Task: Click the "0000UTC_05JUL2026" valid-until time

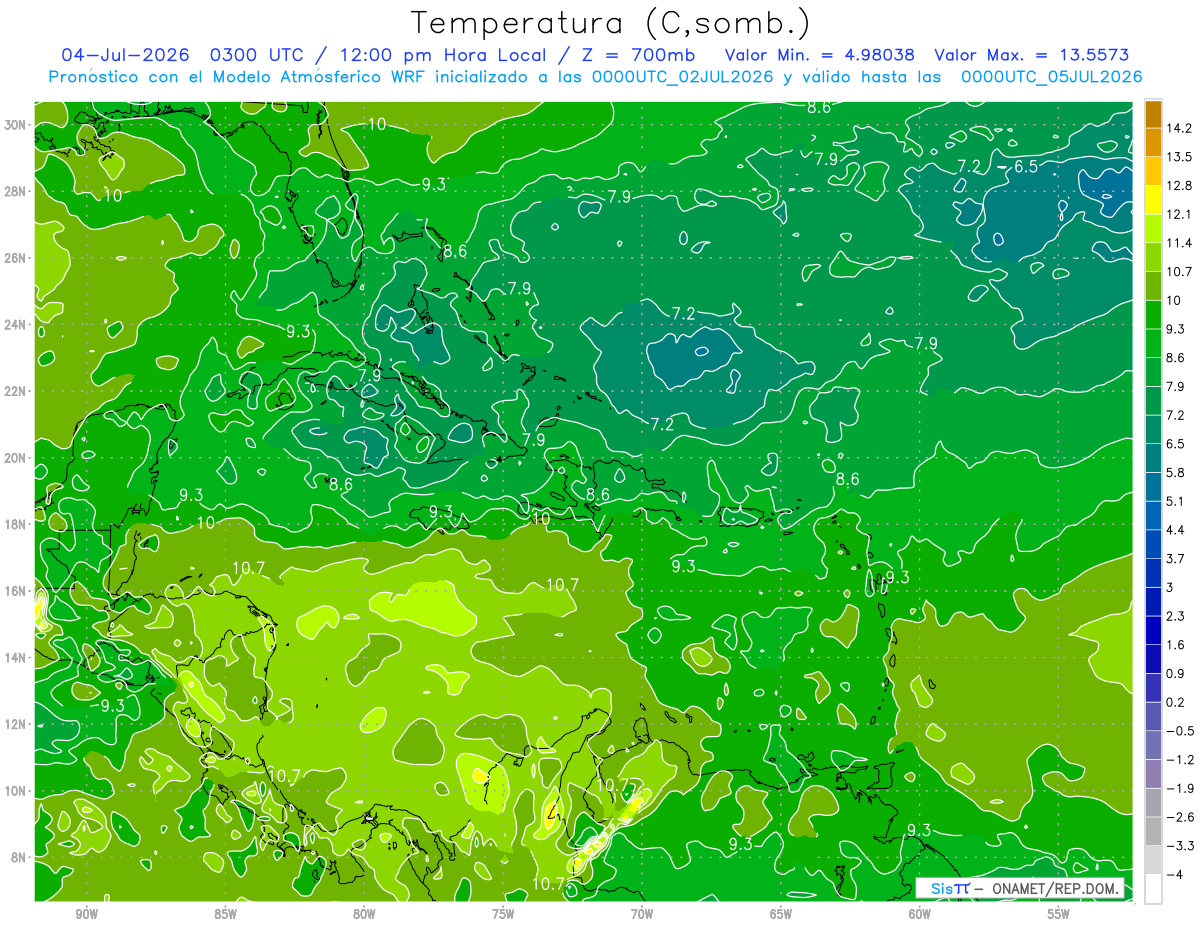Action: [1051, 77]
